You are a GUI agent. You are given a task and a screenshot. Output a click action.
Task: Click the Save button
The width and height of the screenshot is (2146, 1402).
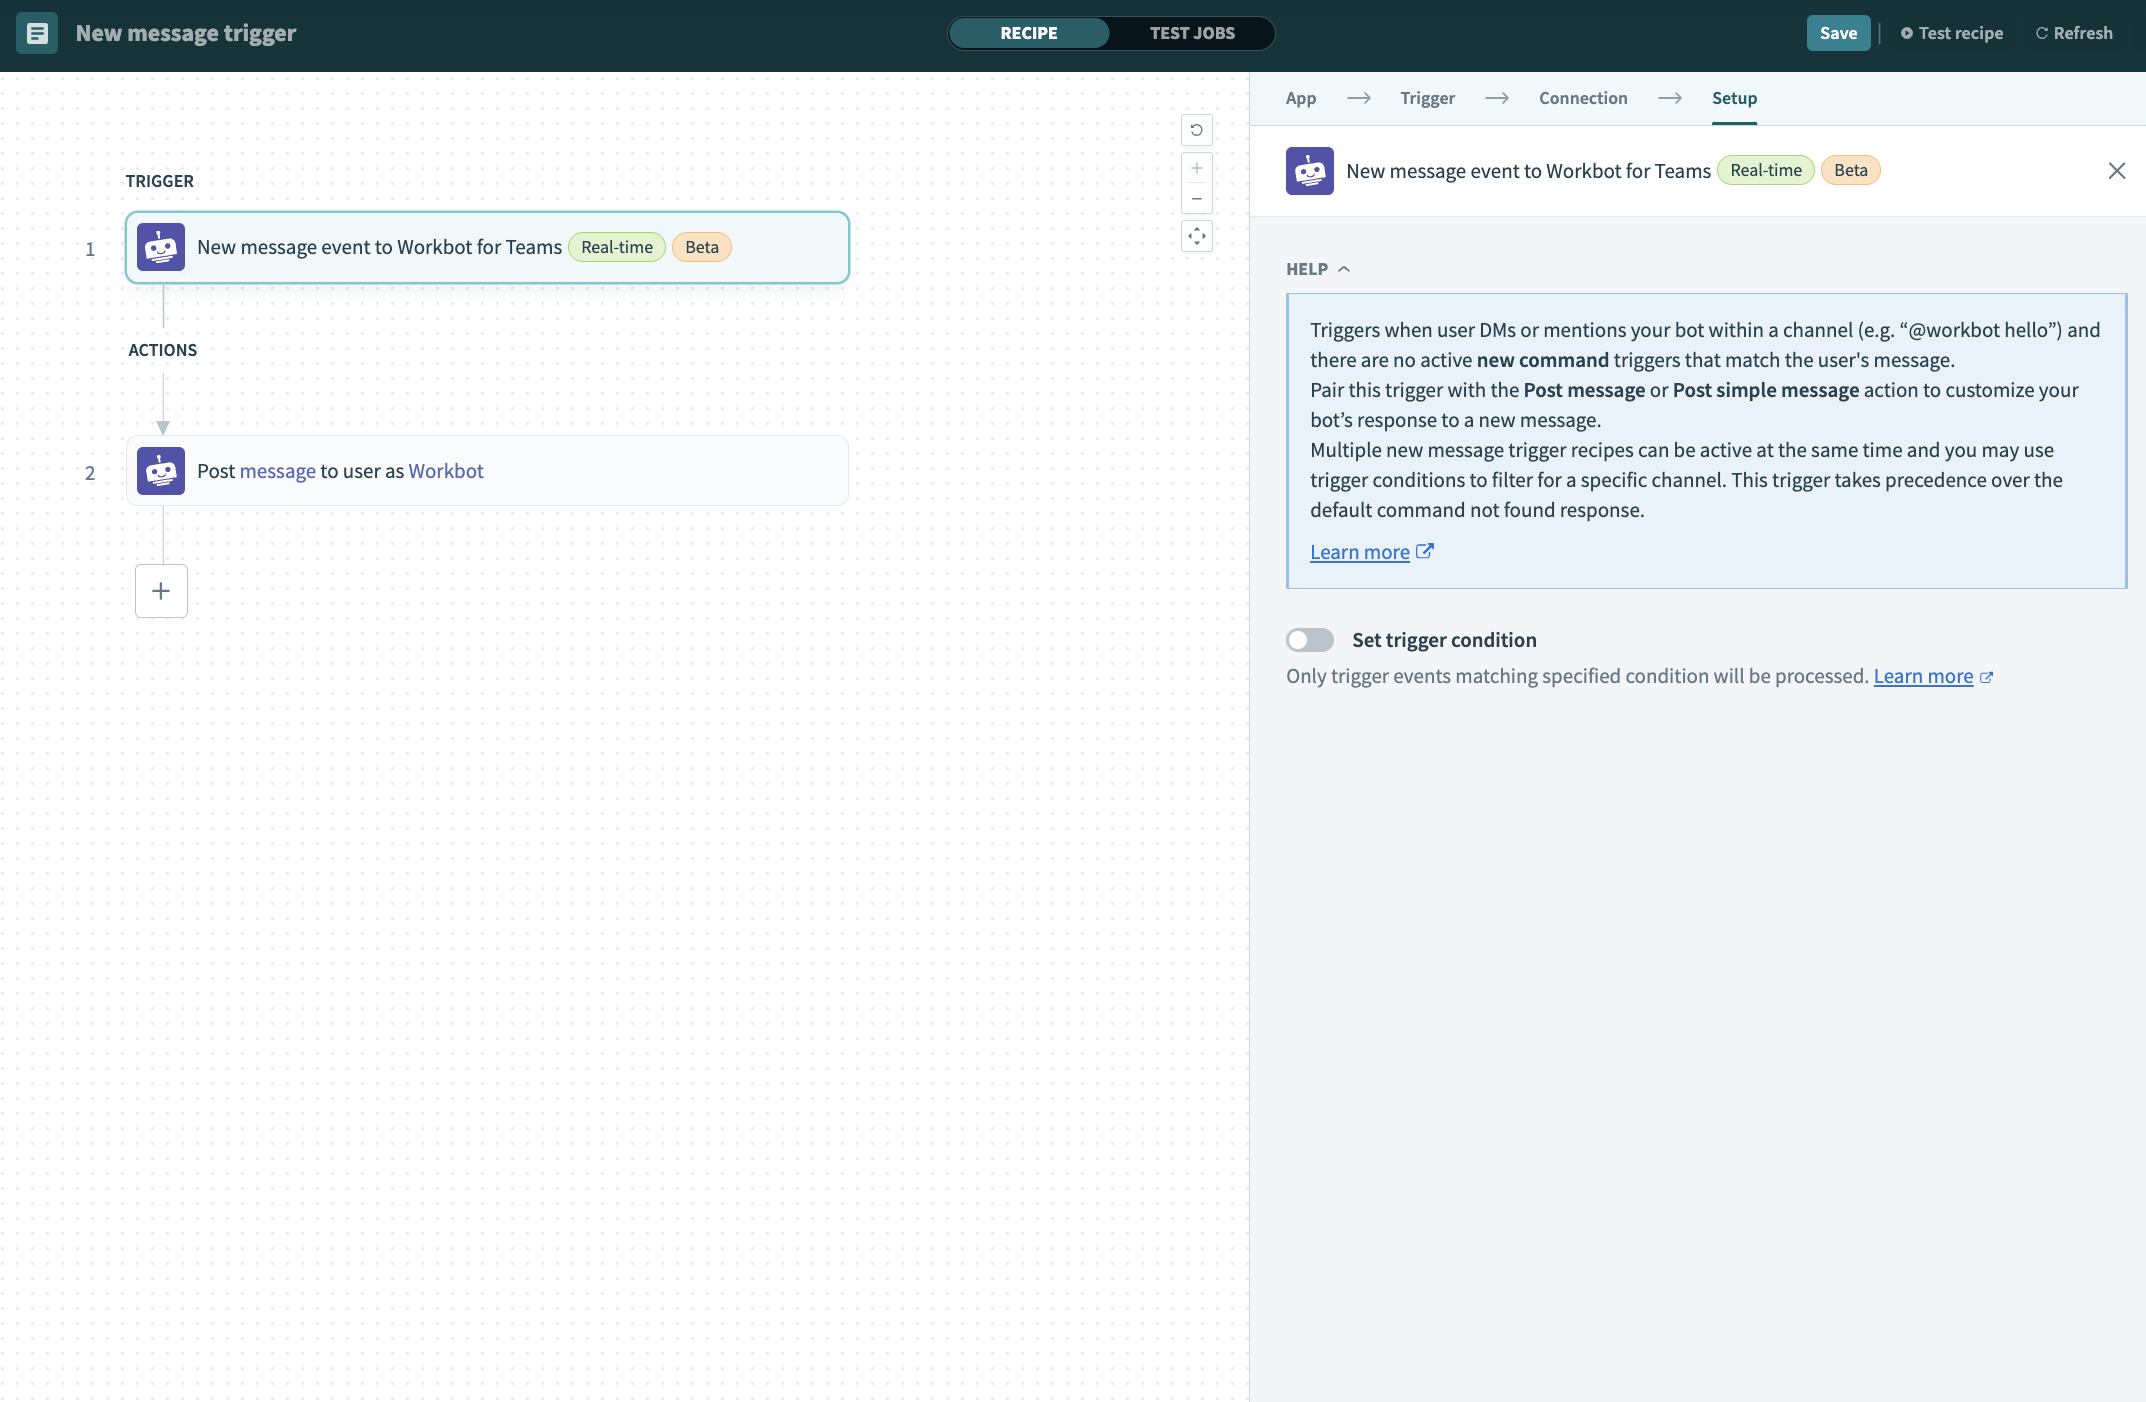tap(1837, 33)
